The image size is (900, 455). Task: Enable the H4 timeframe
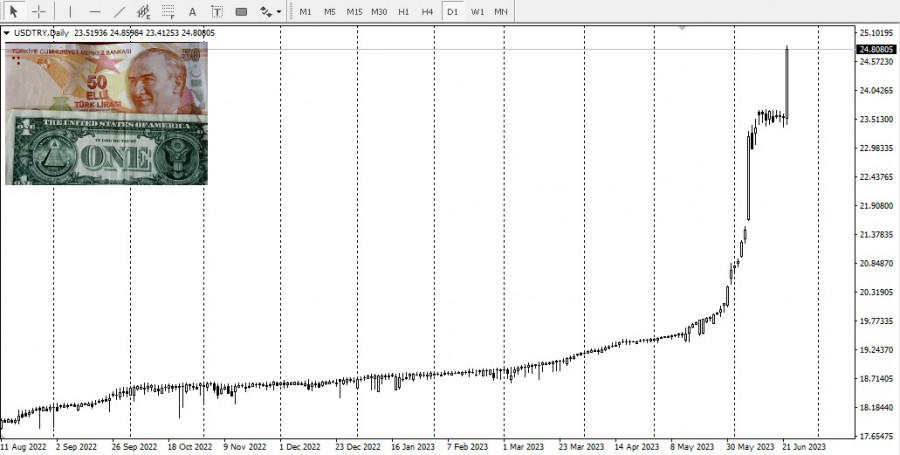pos(427,11)
